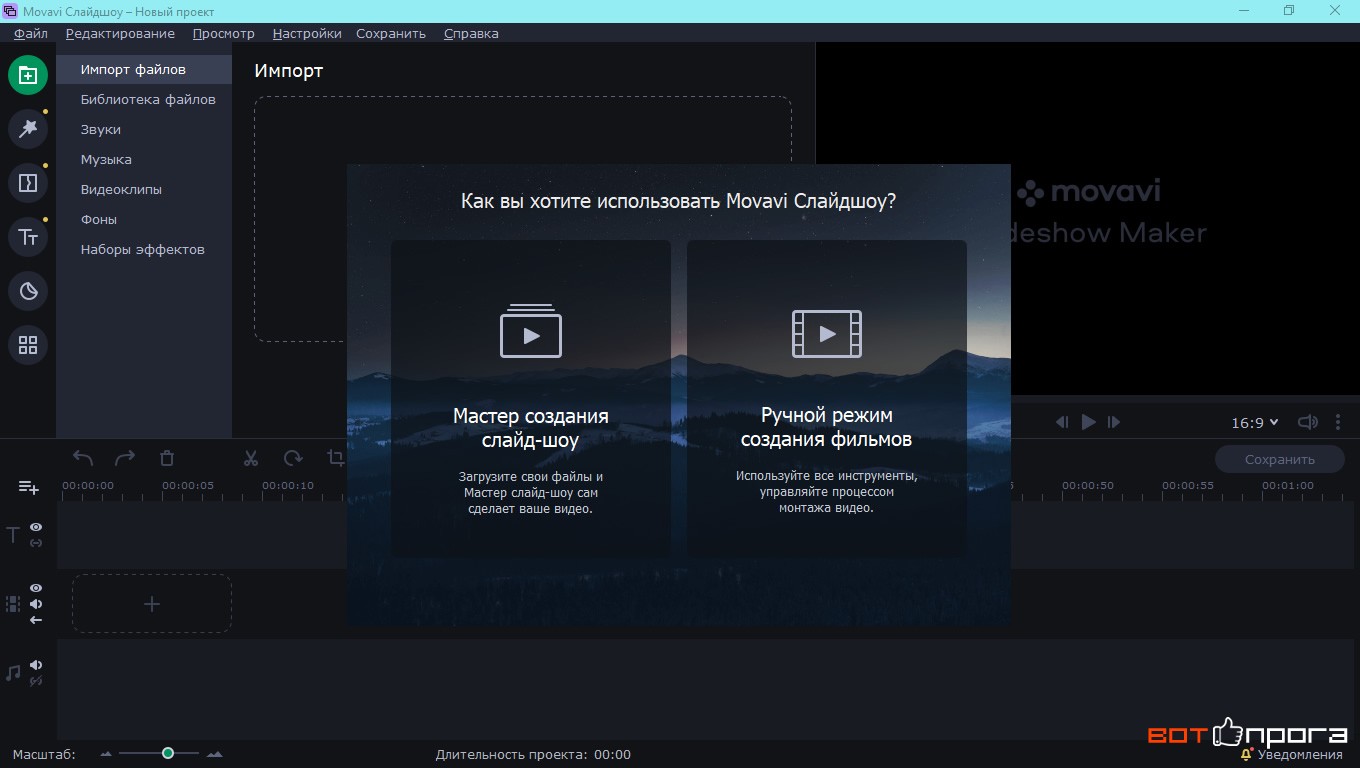This screenshot has height=768, width=1360.
Task: Open the Import files sidebar icon
Action: [28, 75]
